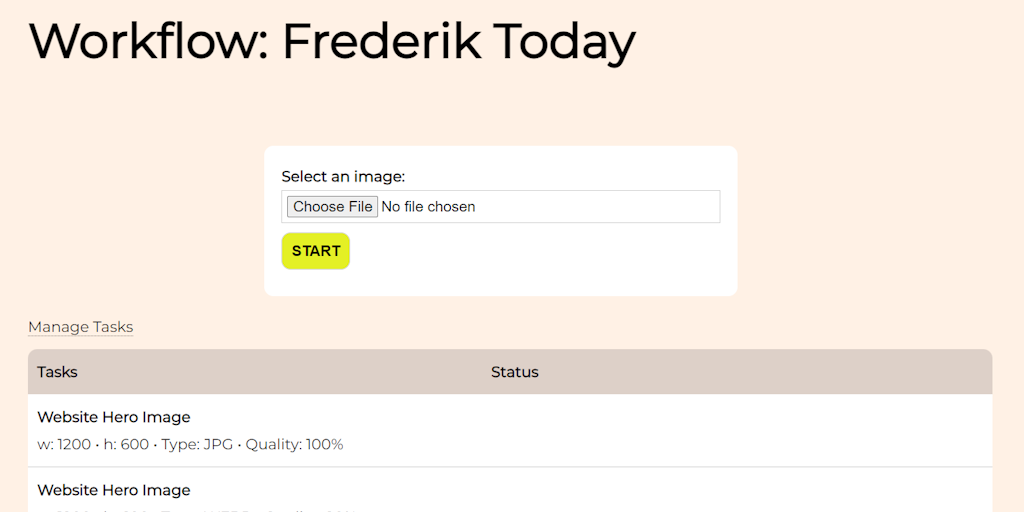The height and width of the screenshot is (512, 1024).
Task: Click the 'No file chosen' text
Action: coord(428,207)
